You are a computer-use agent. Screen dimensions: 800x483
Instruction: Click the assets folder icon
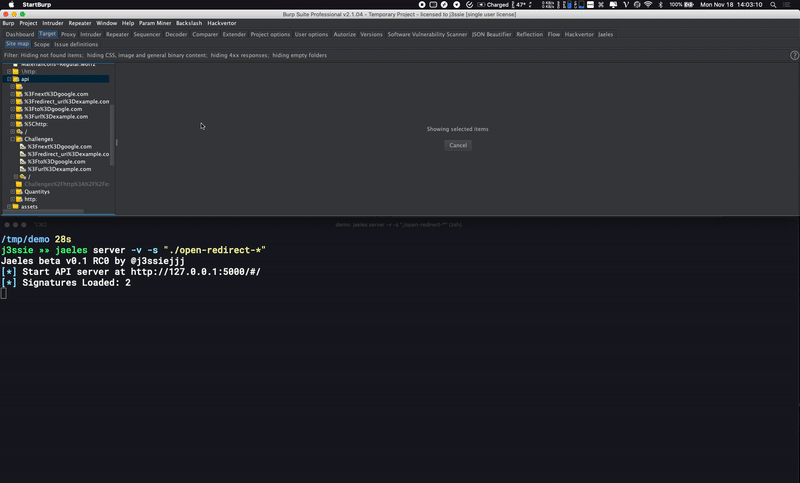click(x=16, y=207)
